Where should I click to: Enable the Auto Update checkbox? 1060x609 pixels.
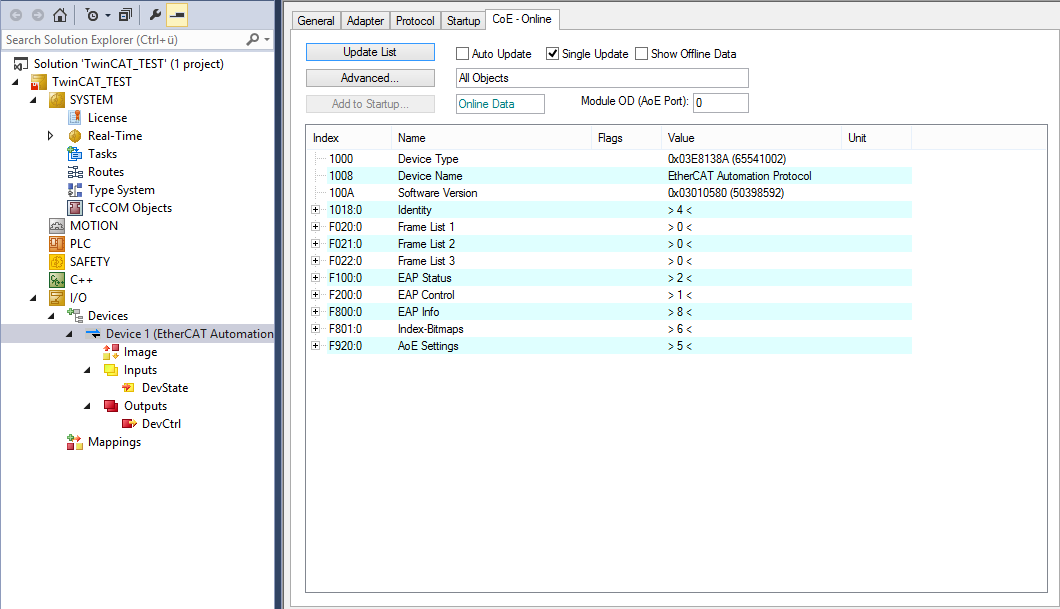point(462,53)
